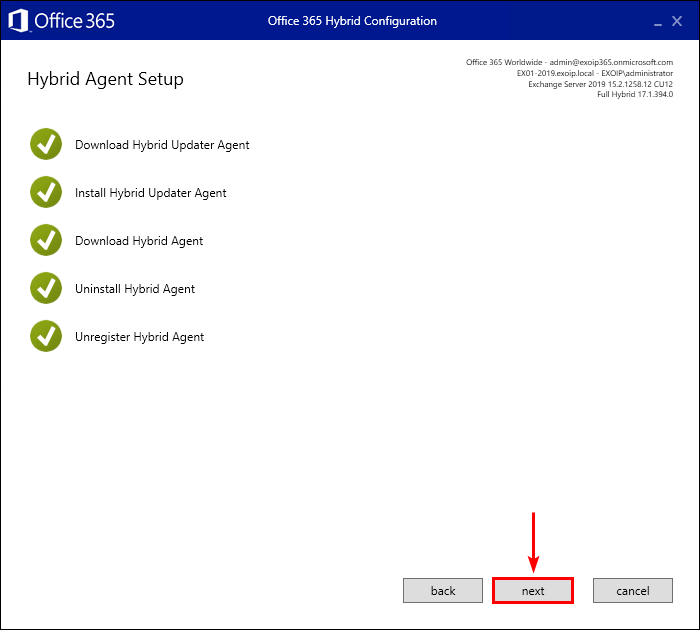Click the 'Exchange Server 2019 15.2.1258.12 CU12' line
Screen dimensions: 700x630
tap(600, 84)
